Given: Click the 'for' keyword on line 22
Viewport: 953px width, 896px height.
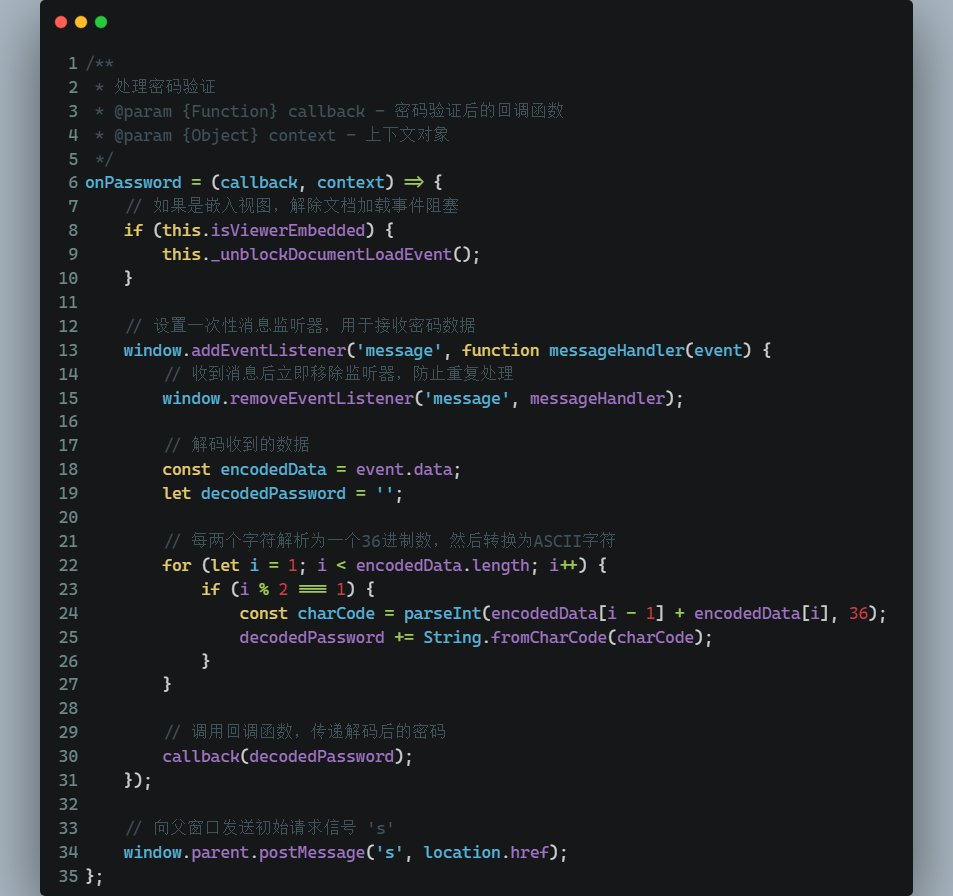Looking at the screenshot, I should (176, 566).
